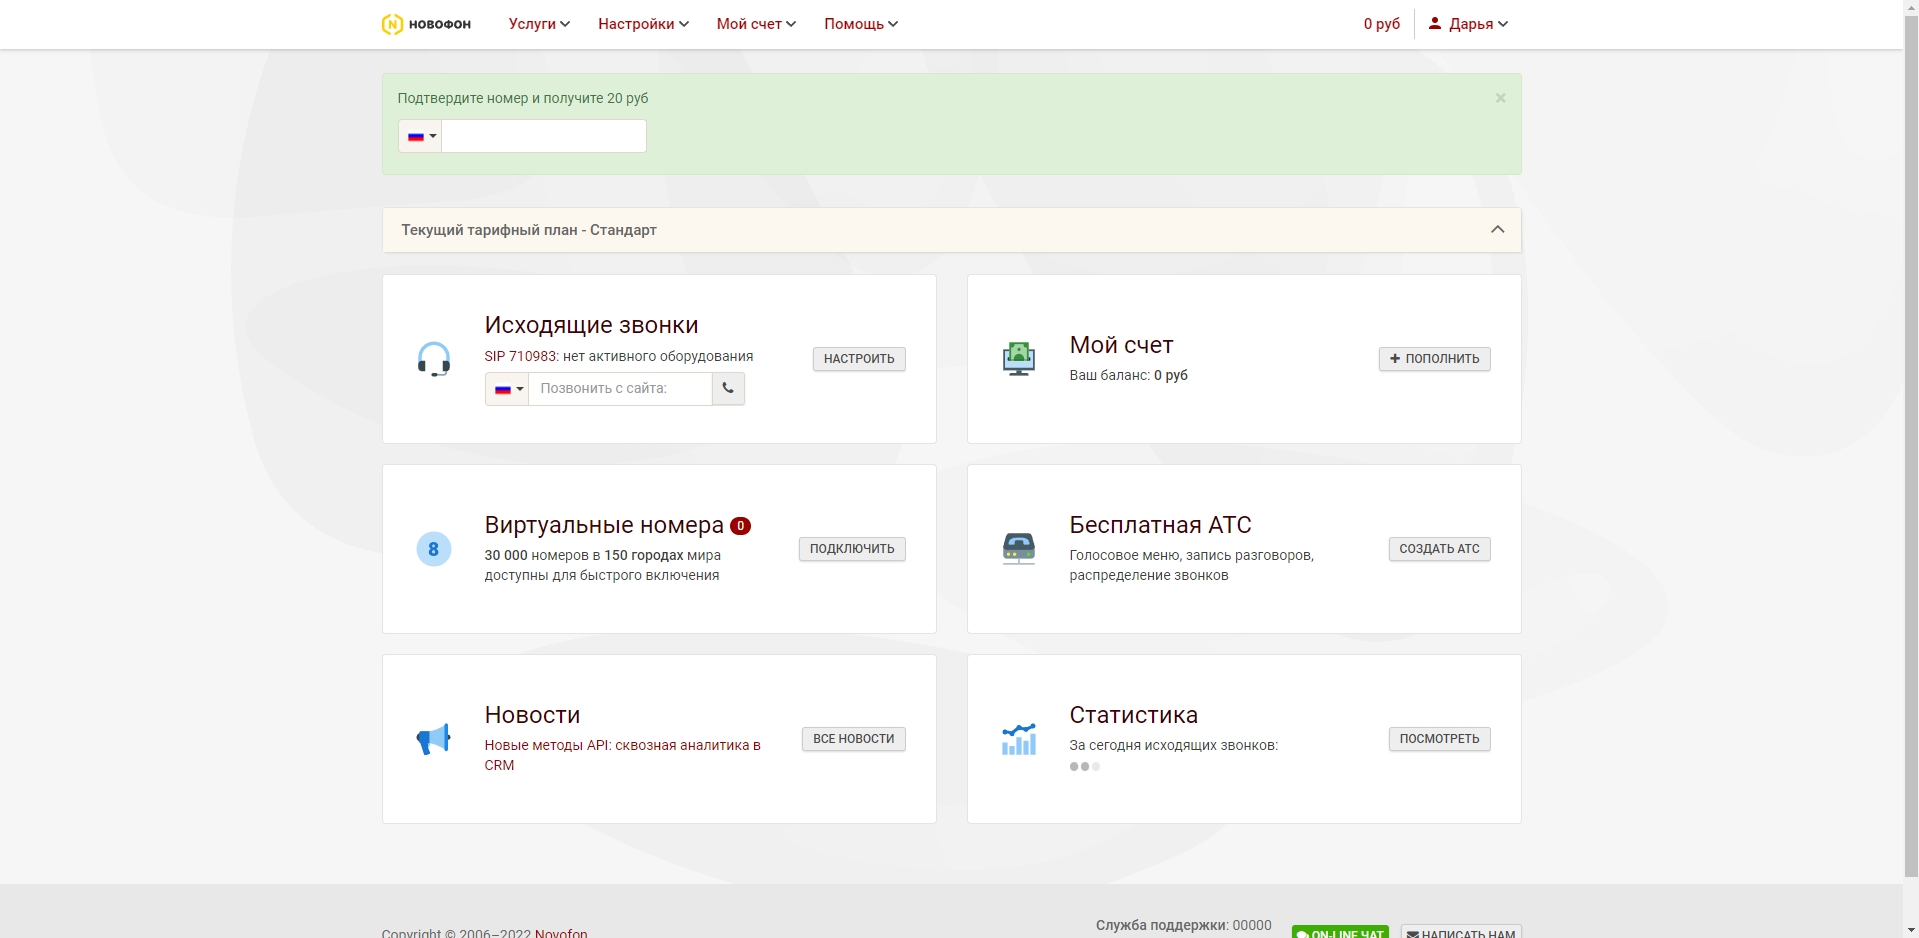
Task: Click the НАПИСАТЬ НАМ button
Action: [1461, 932]
